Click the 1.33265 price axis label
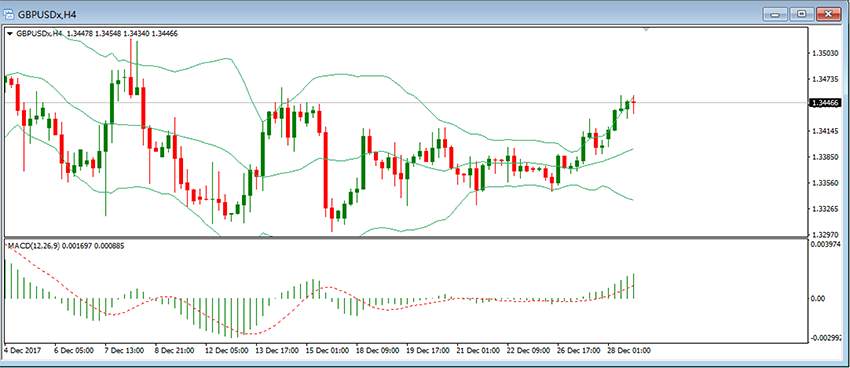Image resolution: width=850 pixels, height=368 pixels. (825, 209)
